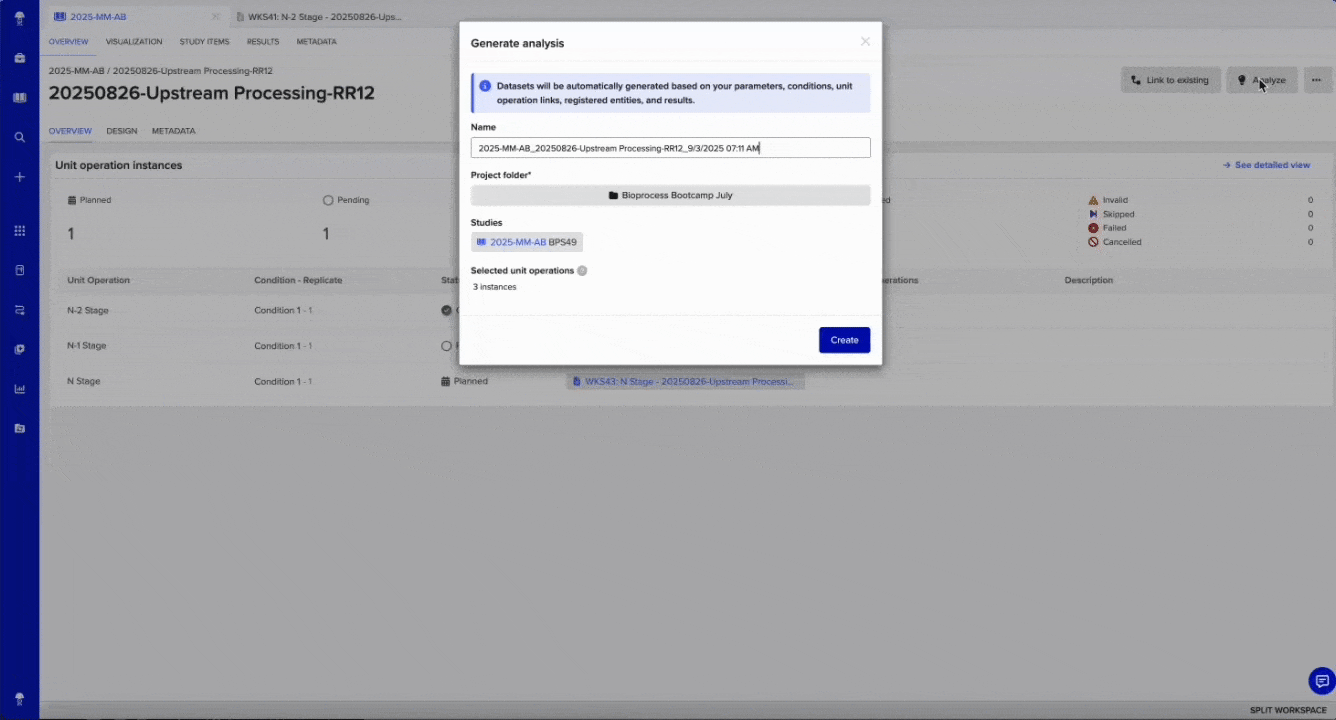Viewport: 1336px width, 720px height.
Task: Switch to the Visualization tab
Action: [x=134, y=42]
